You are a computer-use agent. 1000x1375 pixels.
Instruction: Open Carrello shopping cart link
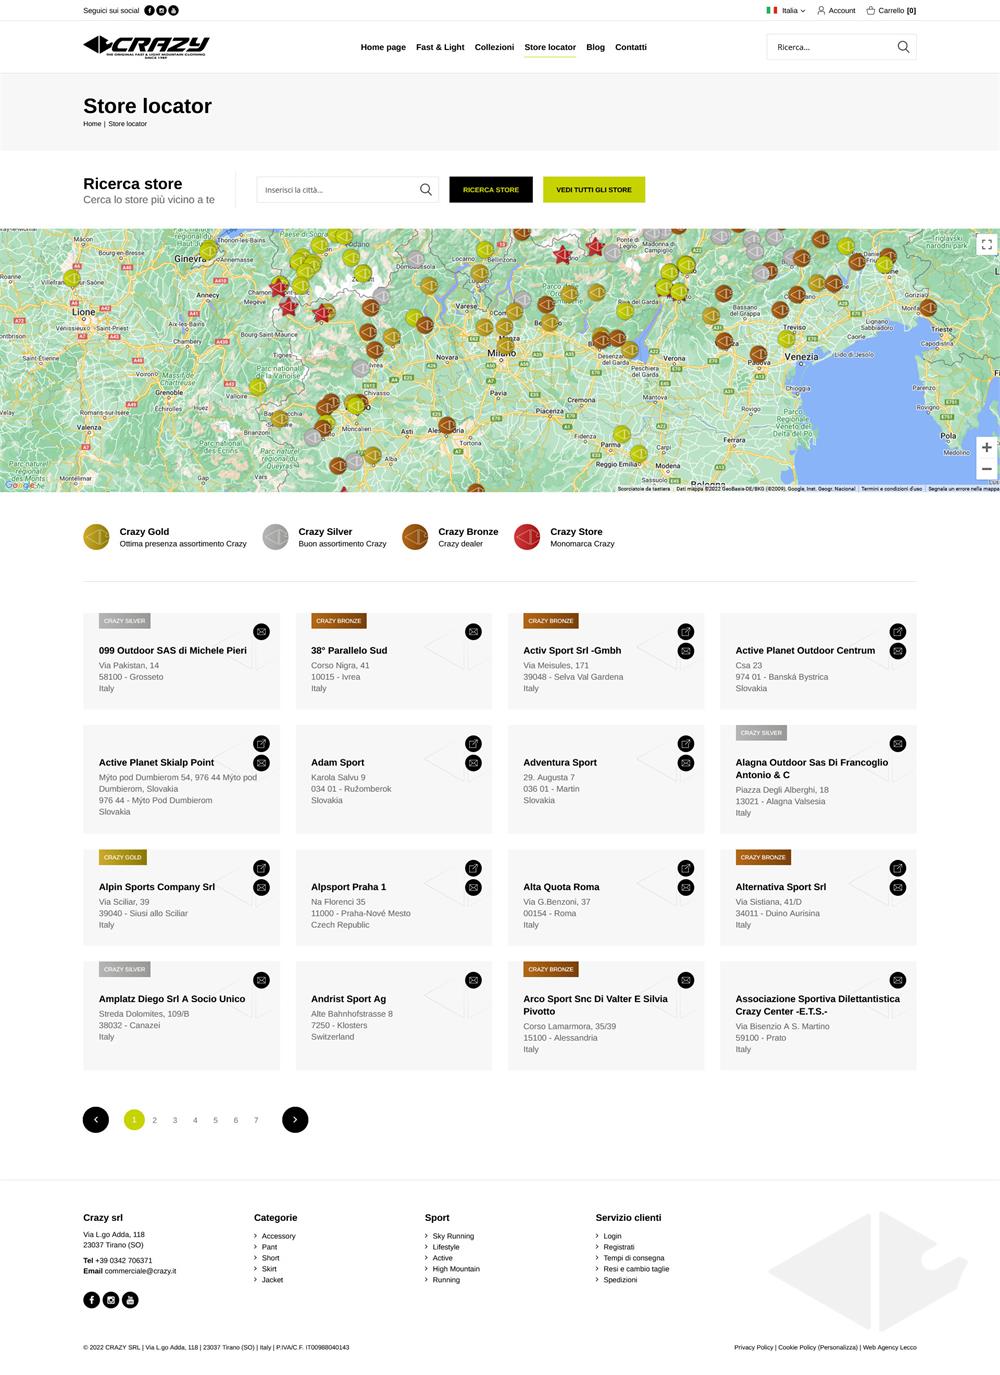891,10
